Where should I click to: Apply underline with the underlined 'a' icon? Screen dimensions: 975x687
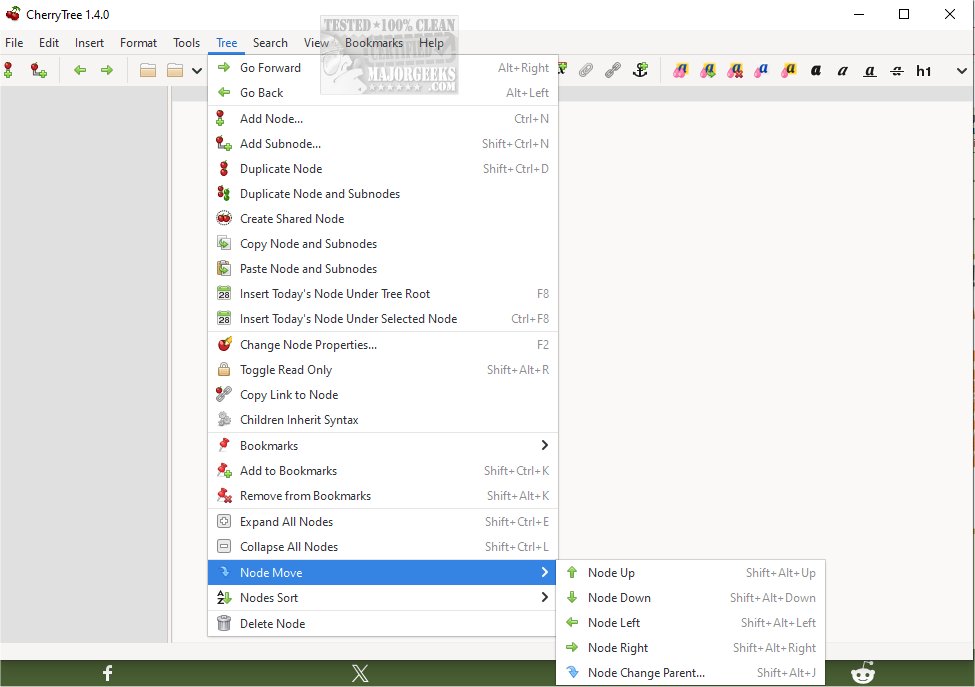click(869, 70)
